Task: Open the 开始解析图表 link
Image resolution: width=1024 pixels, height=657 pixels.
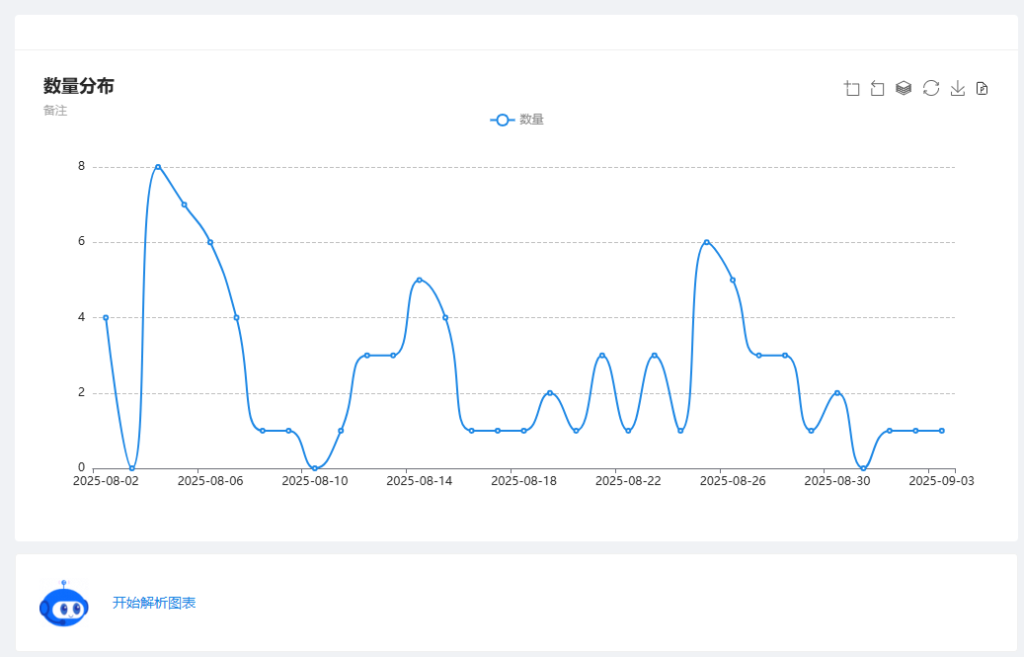Action: click(x=154, y=603)
